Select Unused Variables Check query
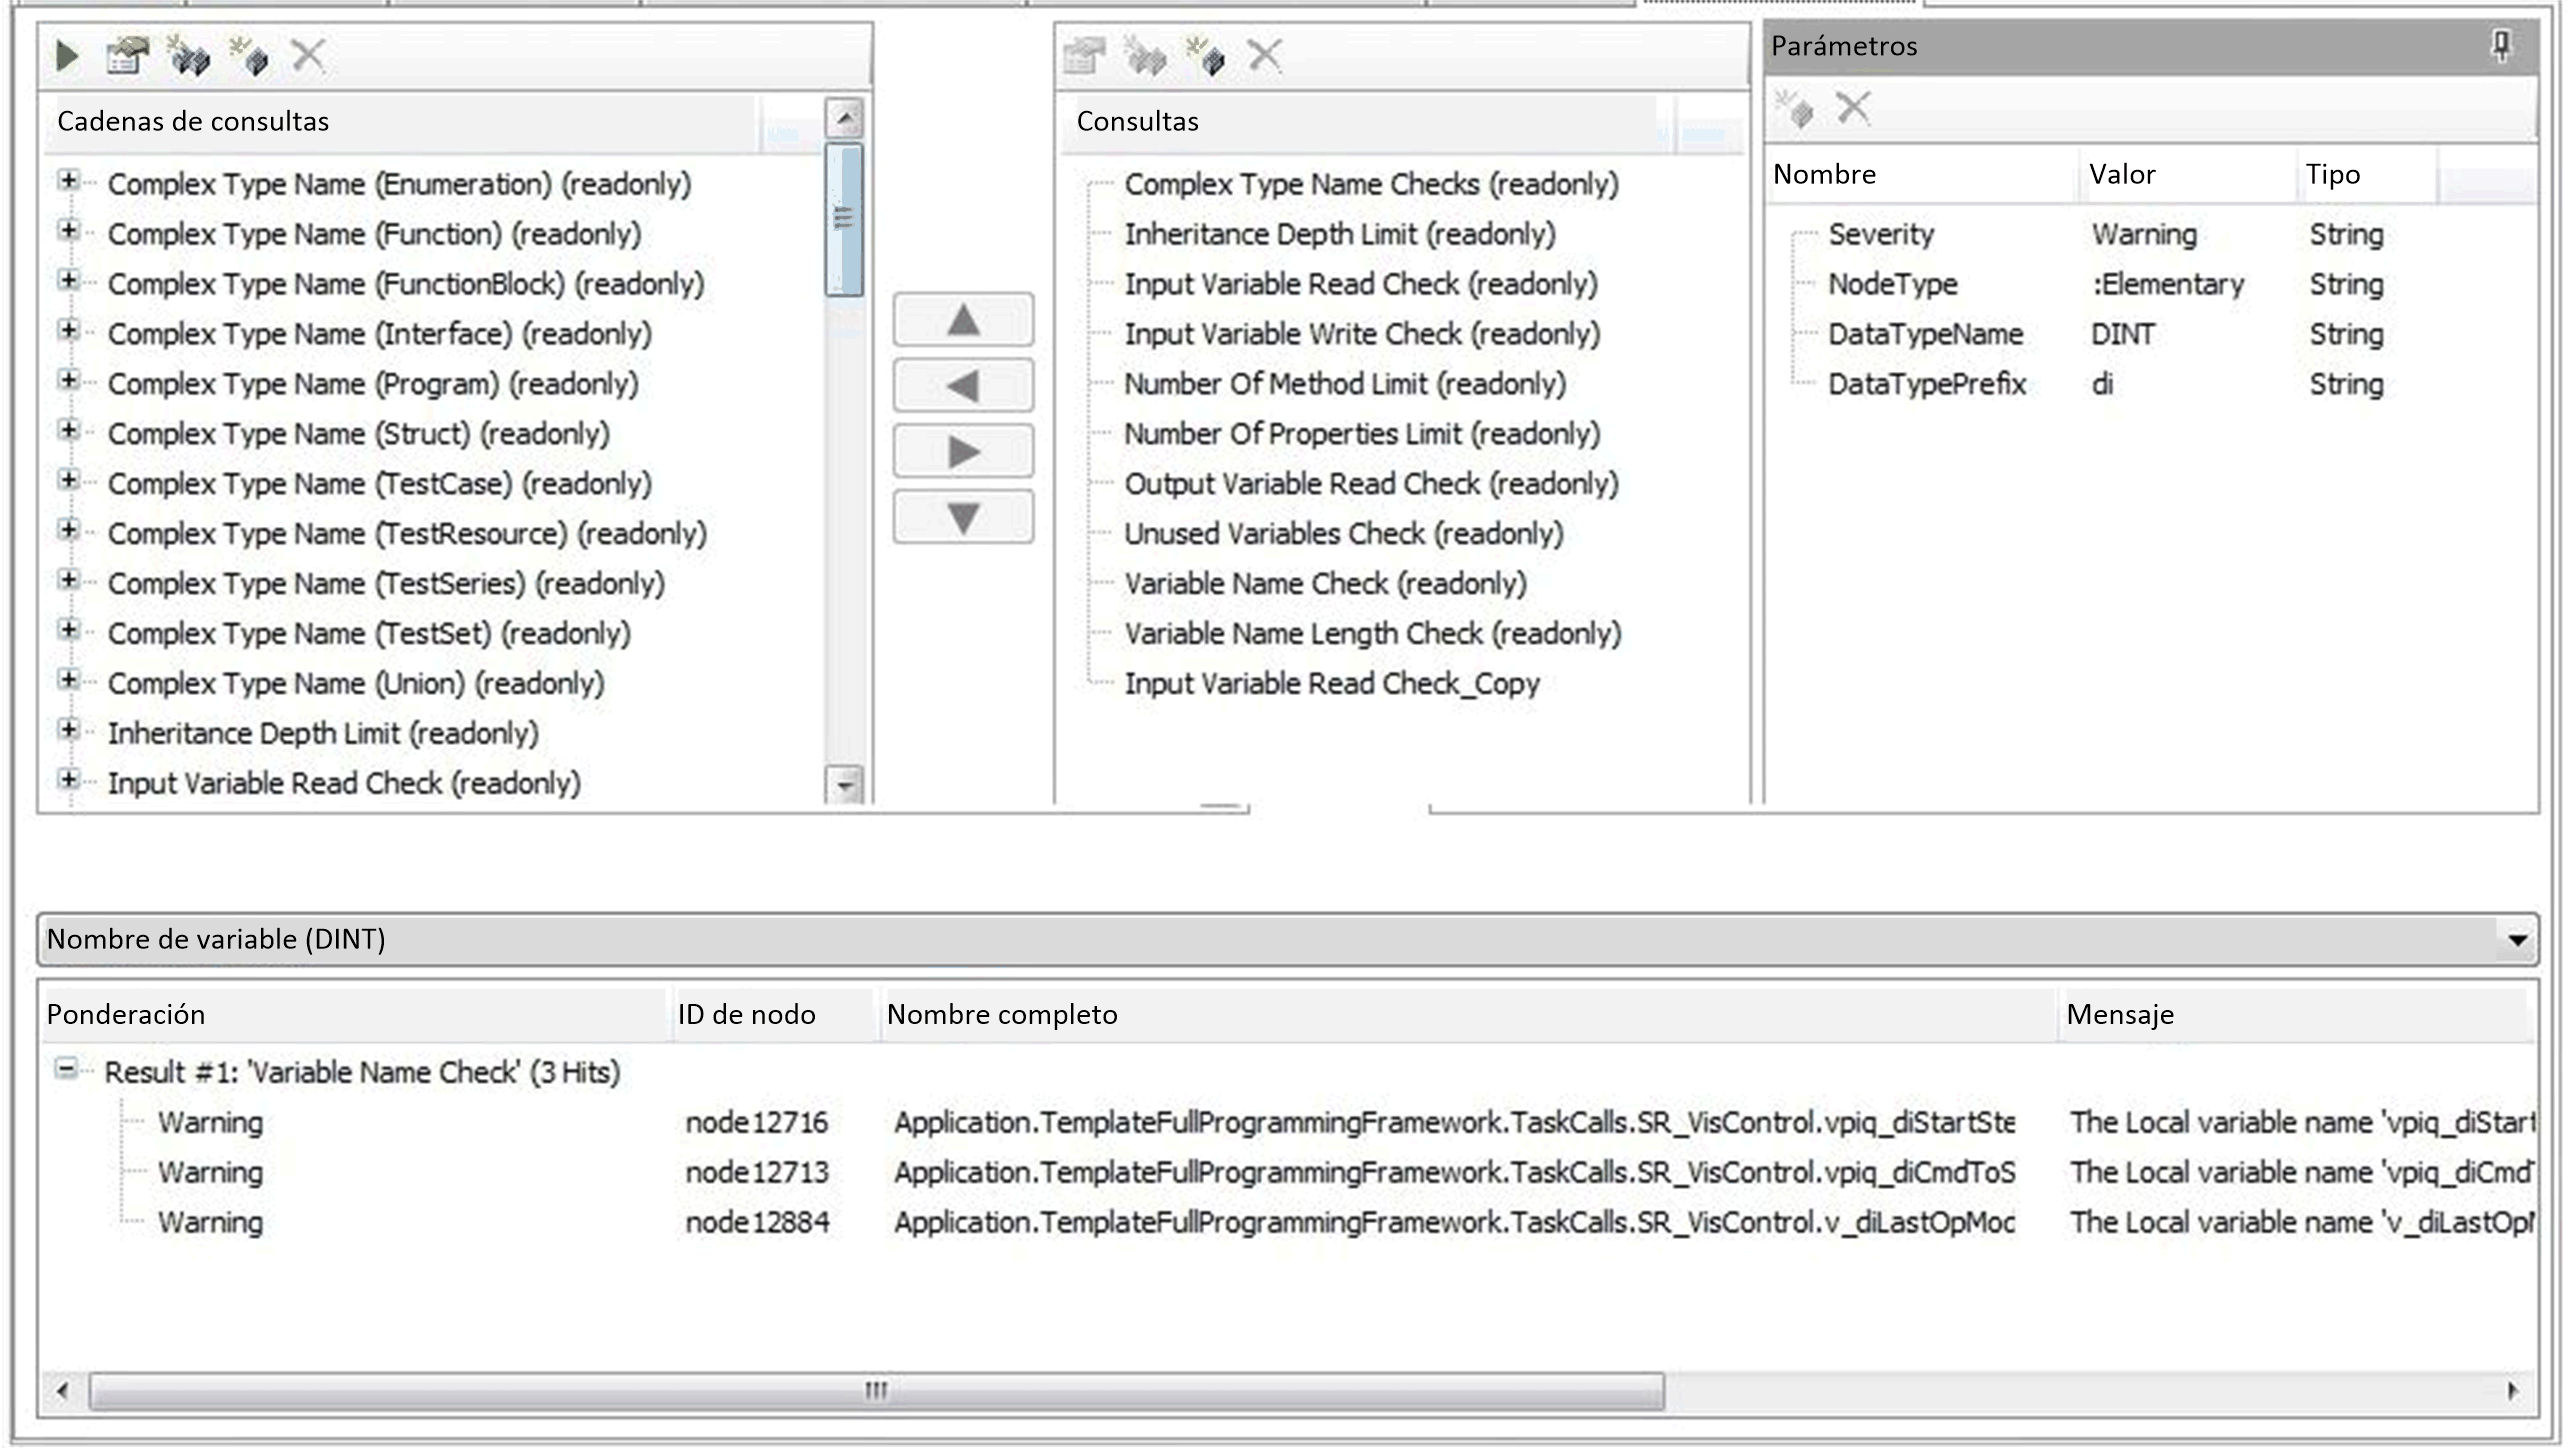 [1344, 534]
